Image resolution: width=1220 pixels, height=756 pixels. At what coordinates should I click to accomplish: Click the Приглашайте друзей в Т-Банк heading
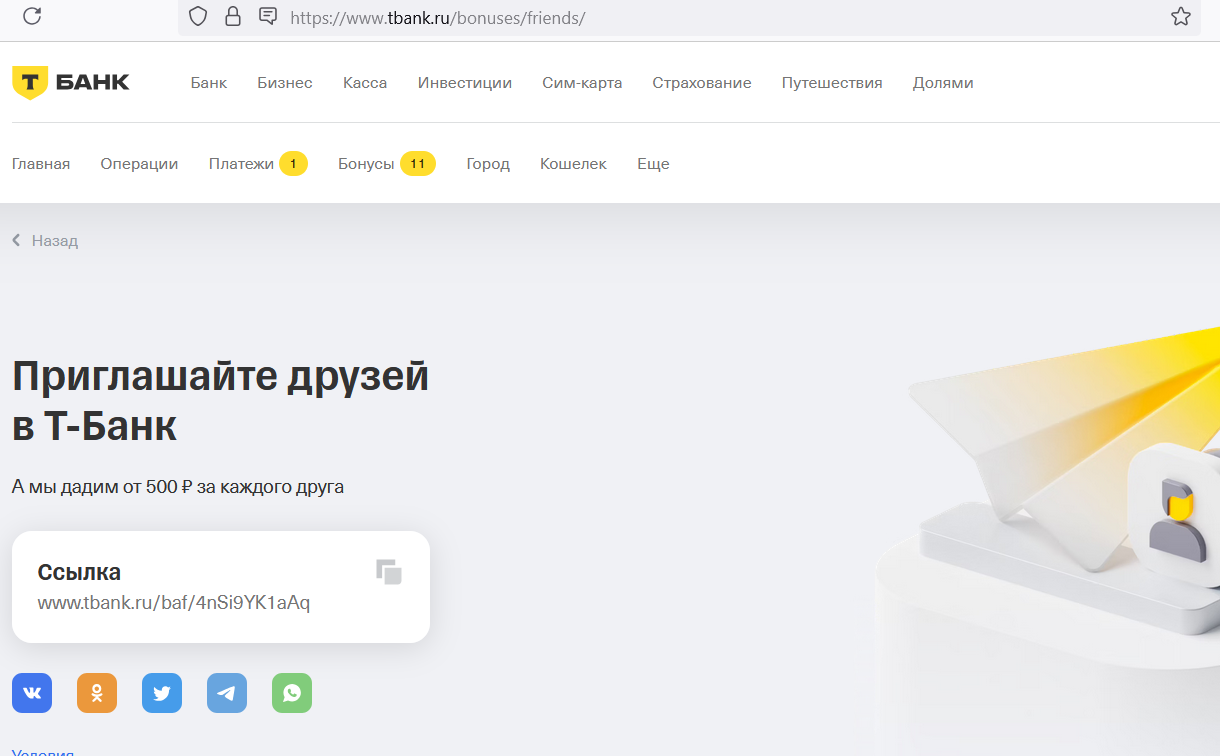pyautogui.click(x=220, y=402)
